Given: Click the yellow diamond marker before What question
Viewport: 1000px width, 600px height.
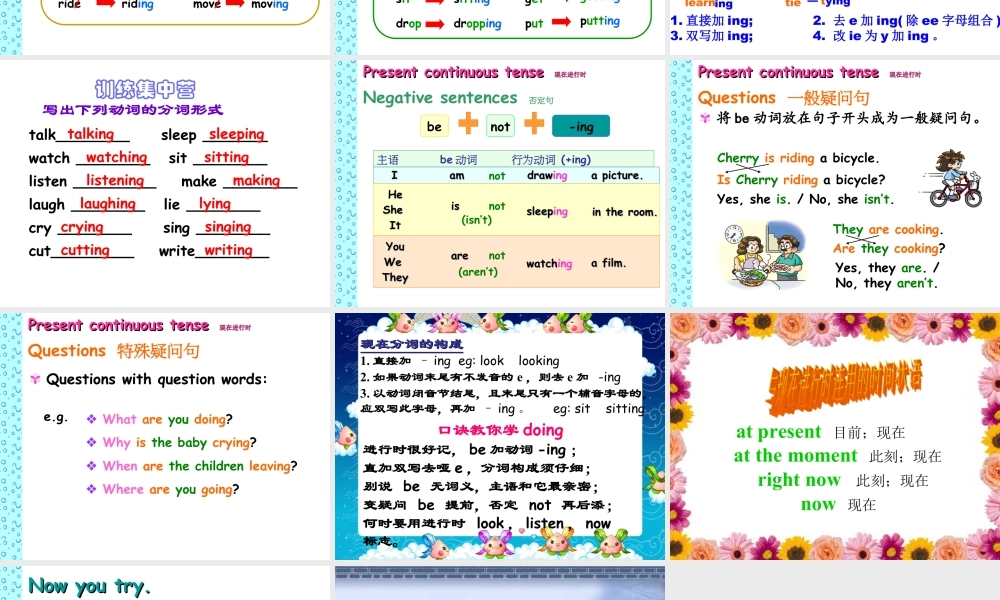Looking at the screenshot, I should tap(93, 420).
